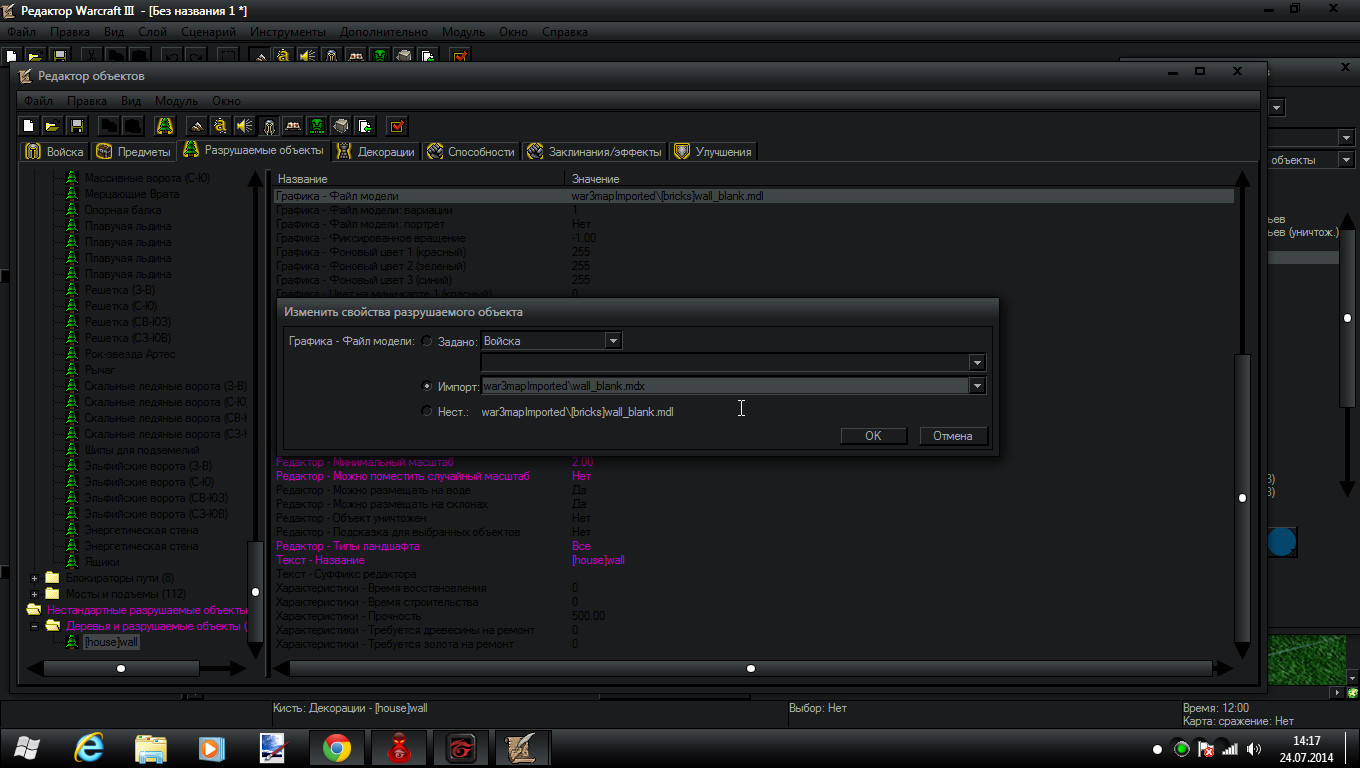This screenshot has height=768, width=1360.
Task: Click the OK button in dialog
Action: click(x=873, y=436)
